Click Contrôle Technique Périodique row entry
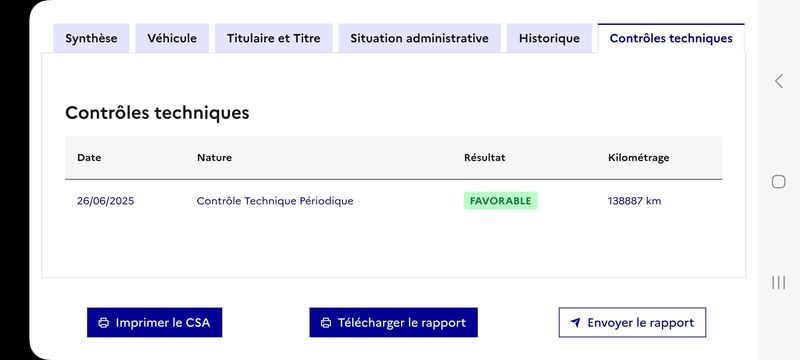Screen dimensions: 800x360 275,201
